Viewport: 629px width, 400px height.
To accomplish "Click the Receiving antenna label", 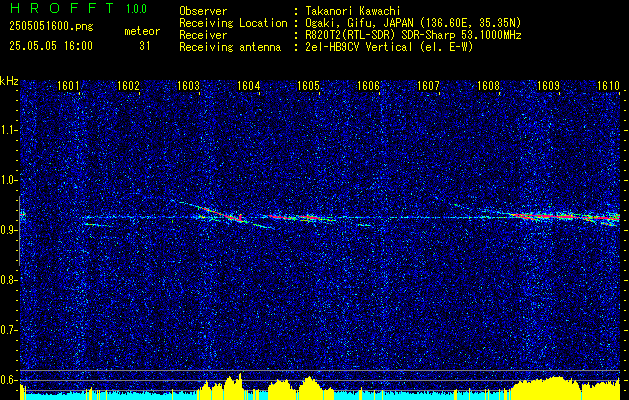I will [x=230, y=47].
